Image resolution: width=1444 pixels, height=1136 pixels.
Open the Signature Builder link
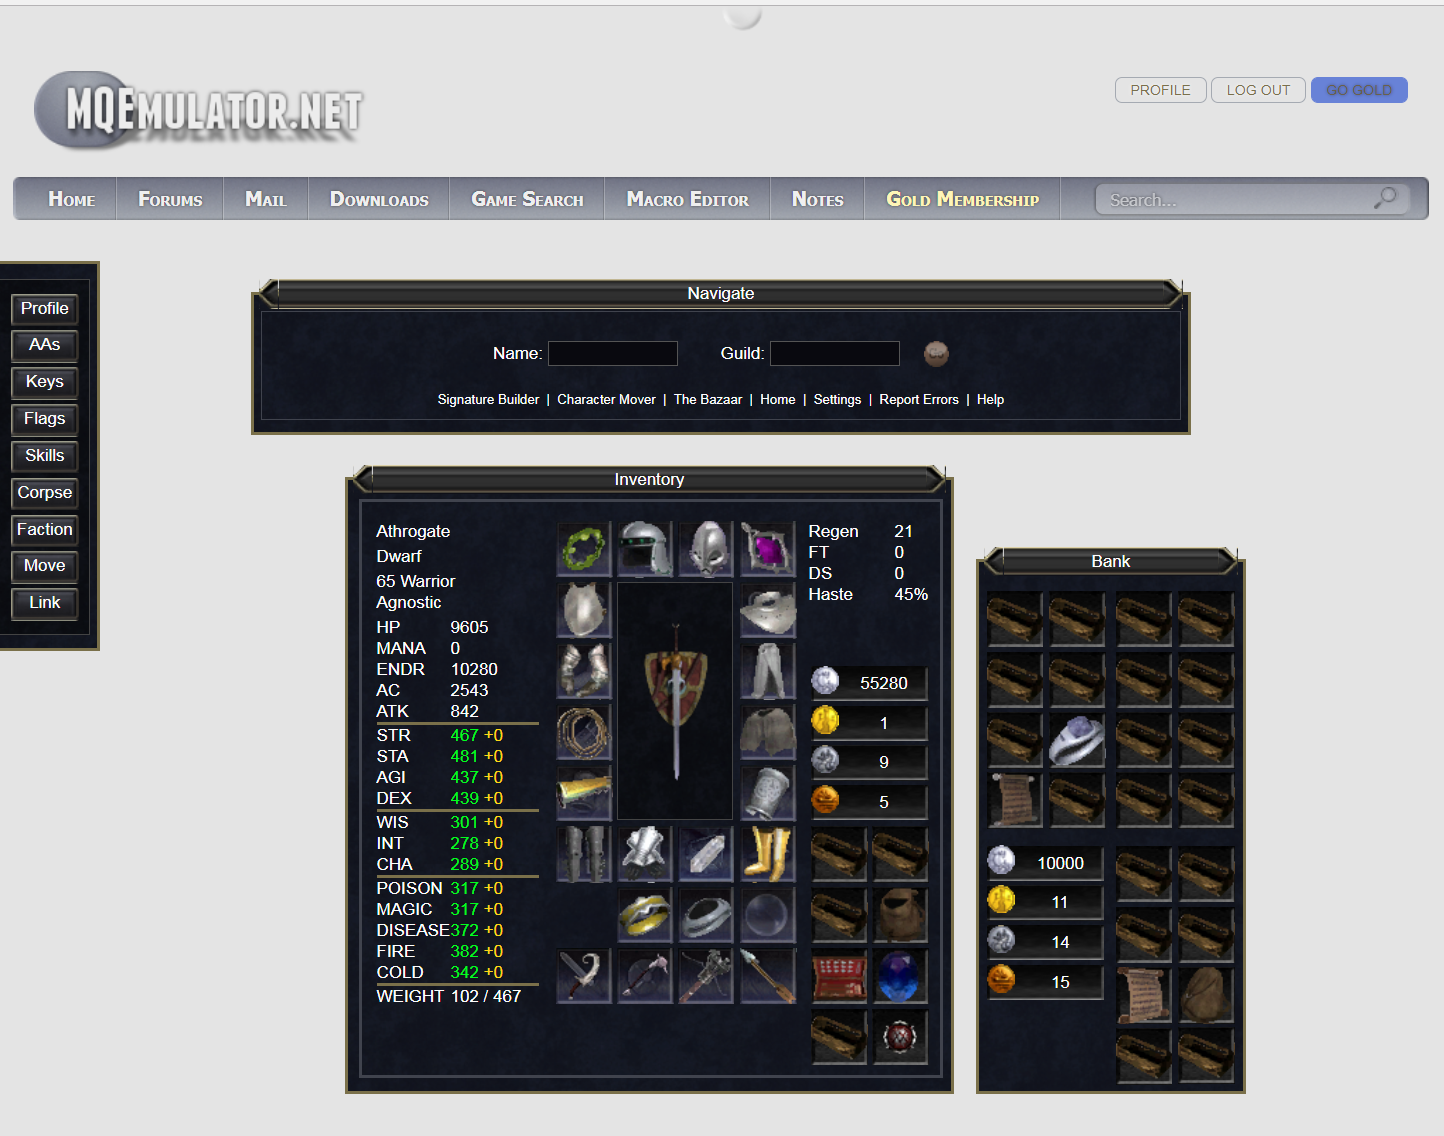488,399
